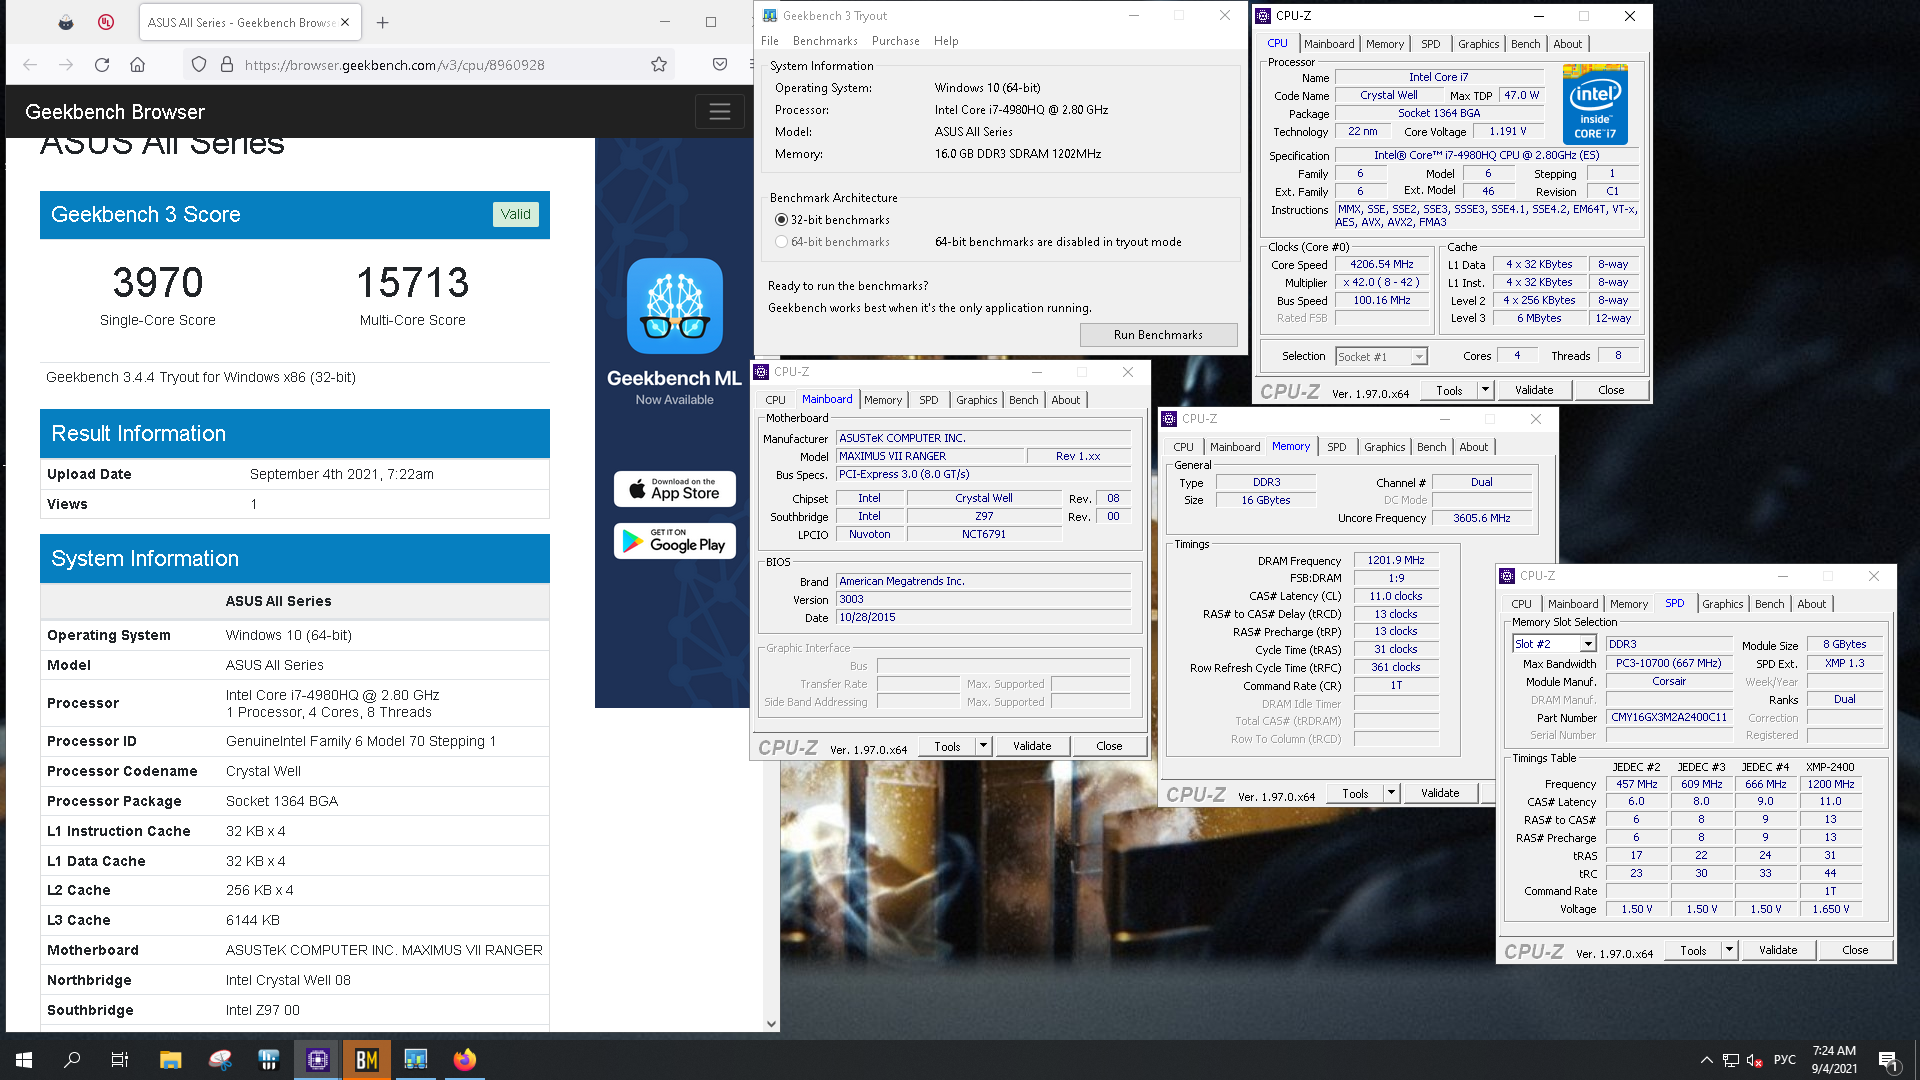Open File Explorer from the taskbar
Image resolution: width=1920 pixels, height=1080 pixels.
[171, 1060]
